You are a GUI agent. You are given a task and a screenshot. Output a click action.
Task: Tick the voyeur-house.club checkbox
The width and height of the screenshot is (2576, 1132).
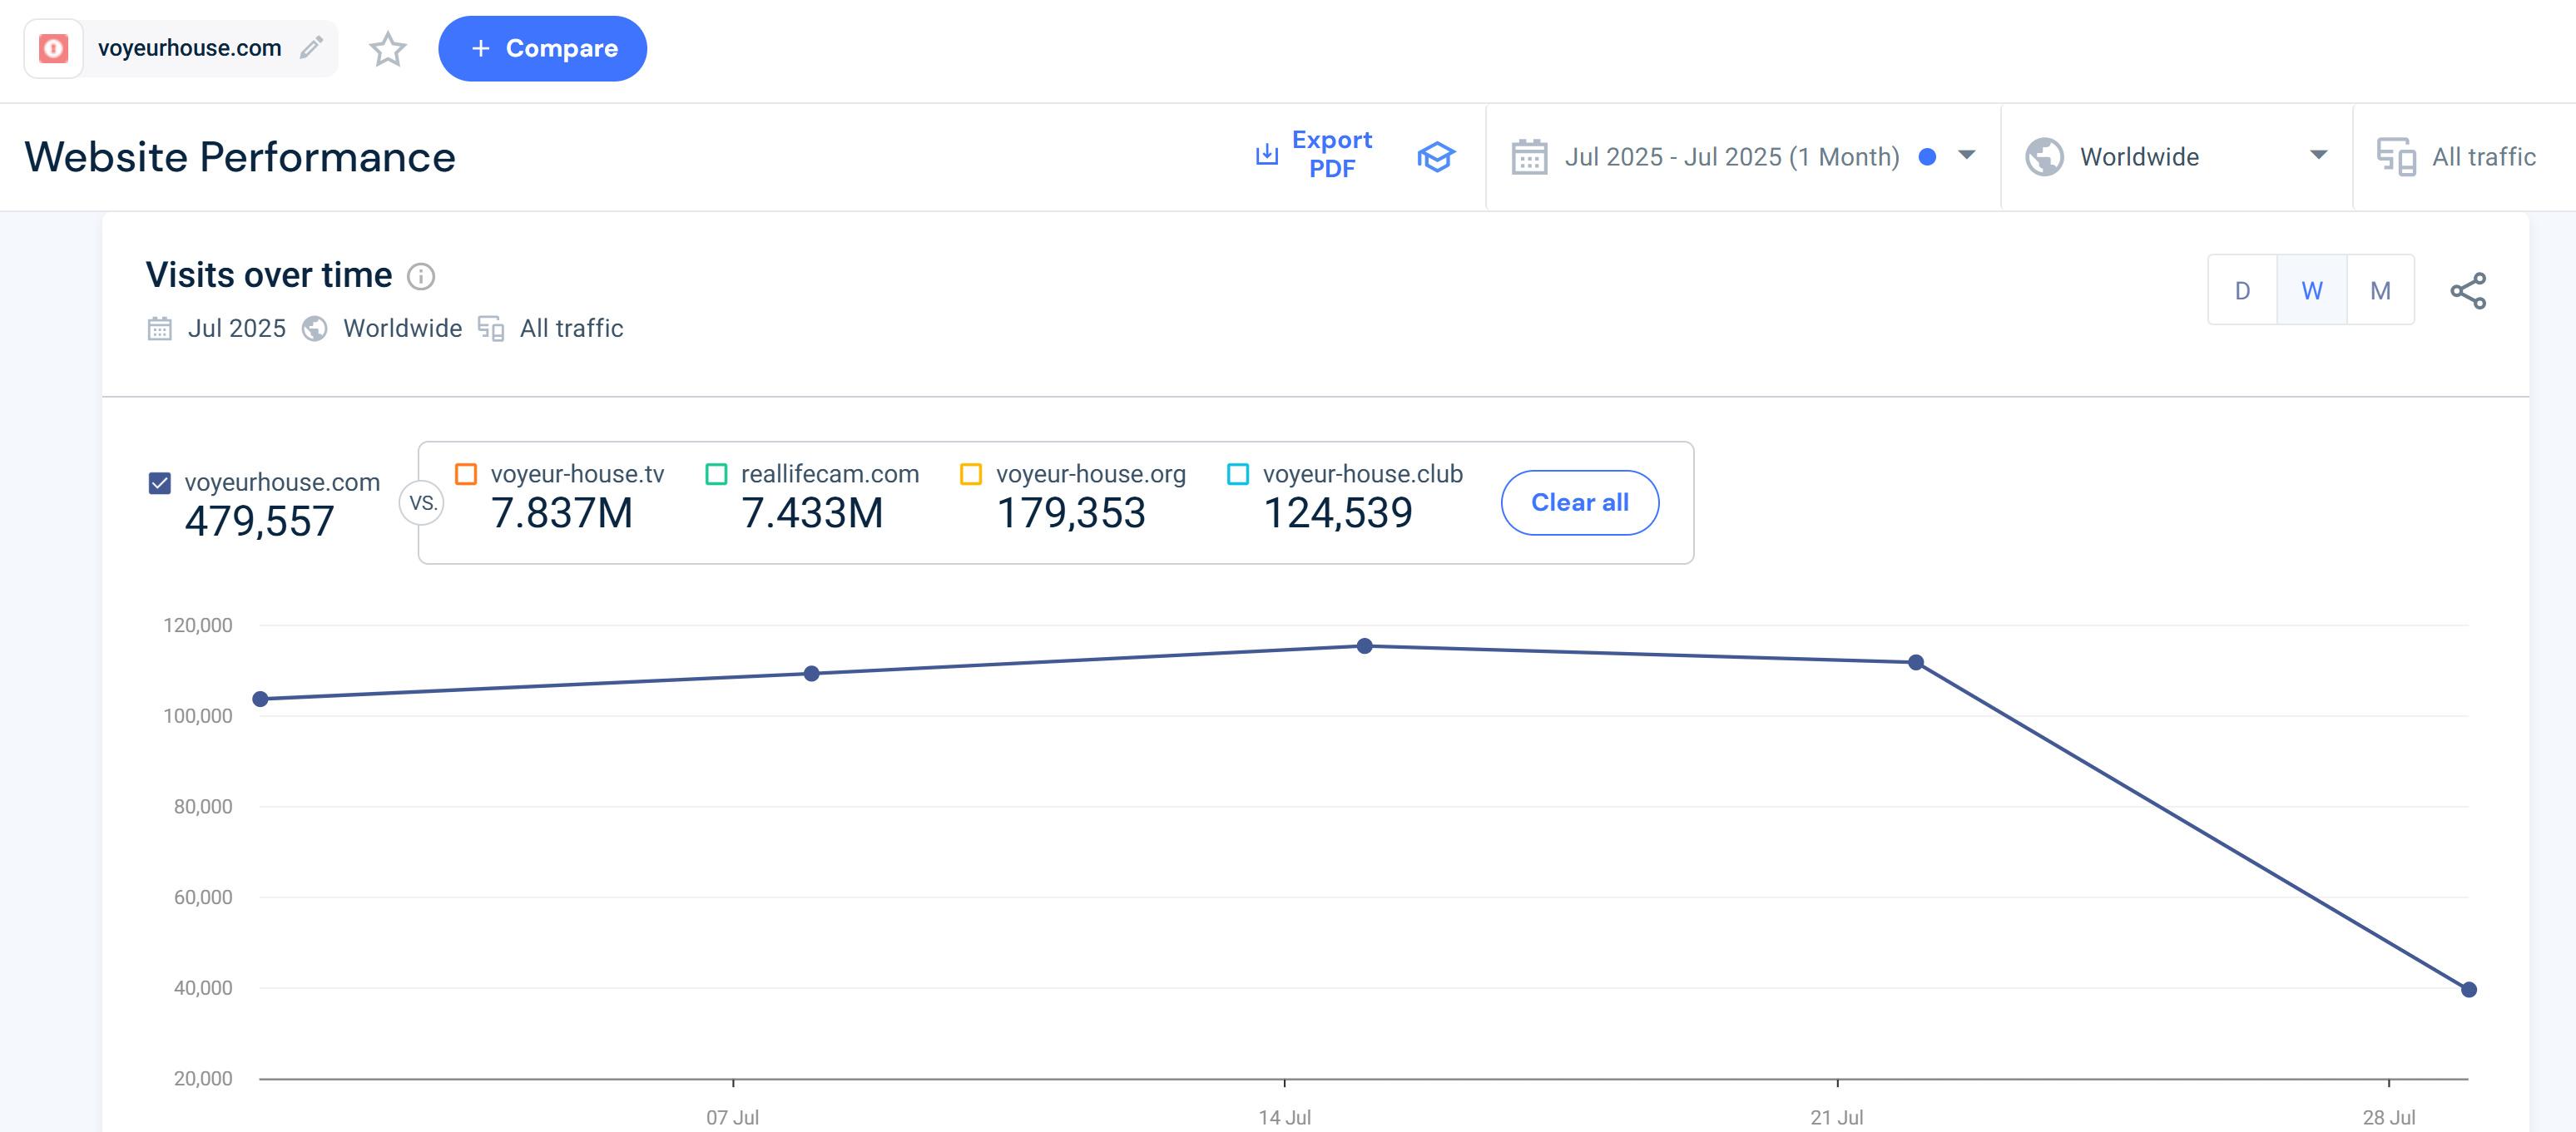click(x=1238, y=474)
